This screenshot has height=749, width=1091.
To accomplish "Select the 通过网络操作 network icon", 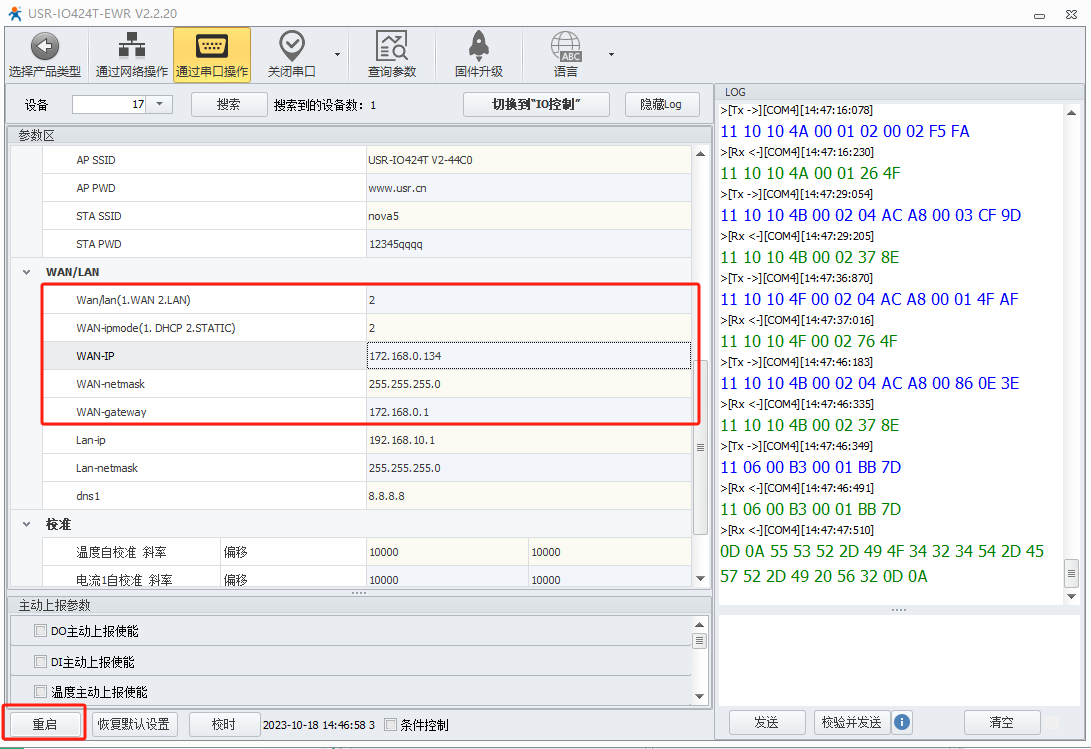I will (131, 46).
